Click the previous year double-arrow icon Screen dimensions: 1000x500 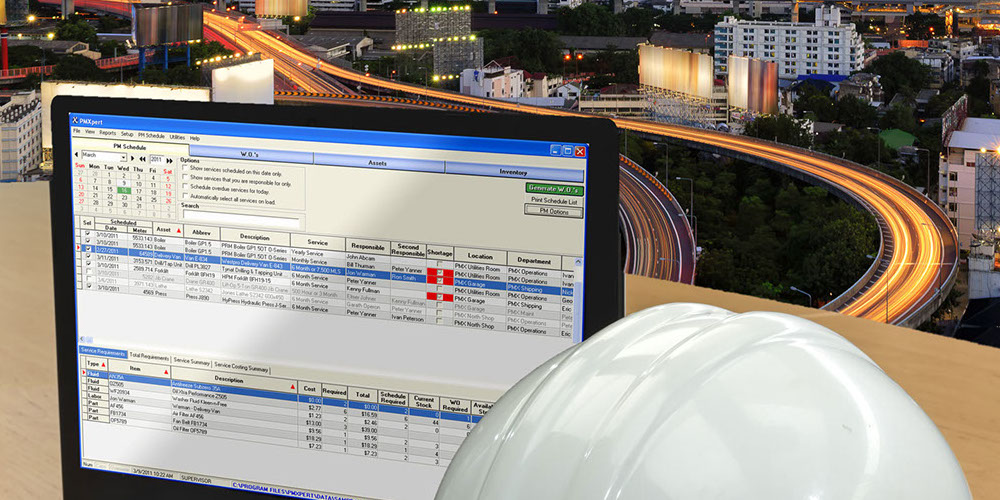pyautogui.click(x=141, y=158)
